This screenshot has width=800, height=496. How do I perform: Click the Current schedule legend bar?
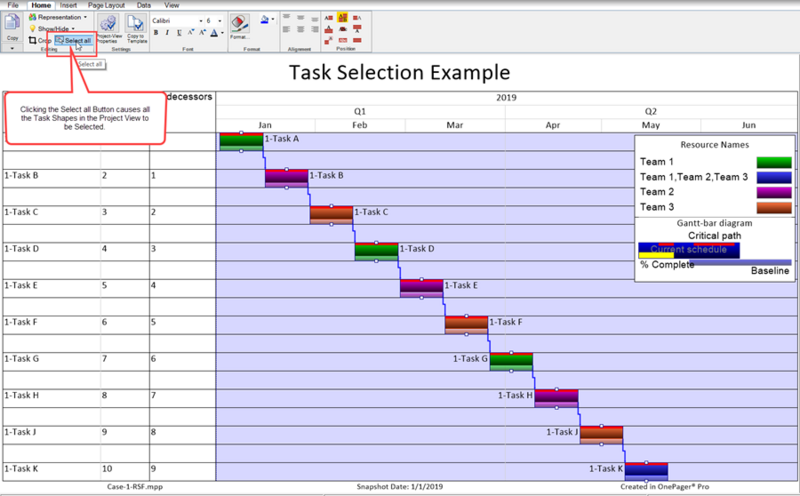coord(689,250)
